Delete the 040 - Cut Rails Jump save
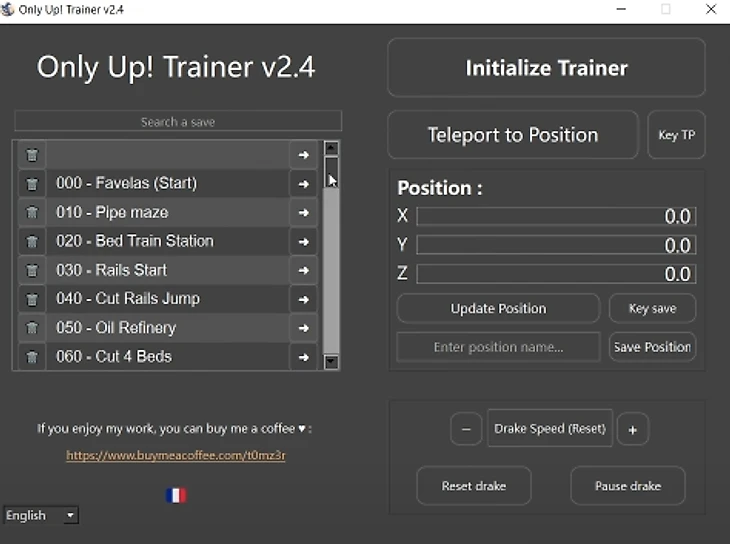Viewport: 730px width, 544px height. (x=32, y=299)
